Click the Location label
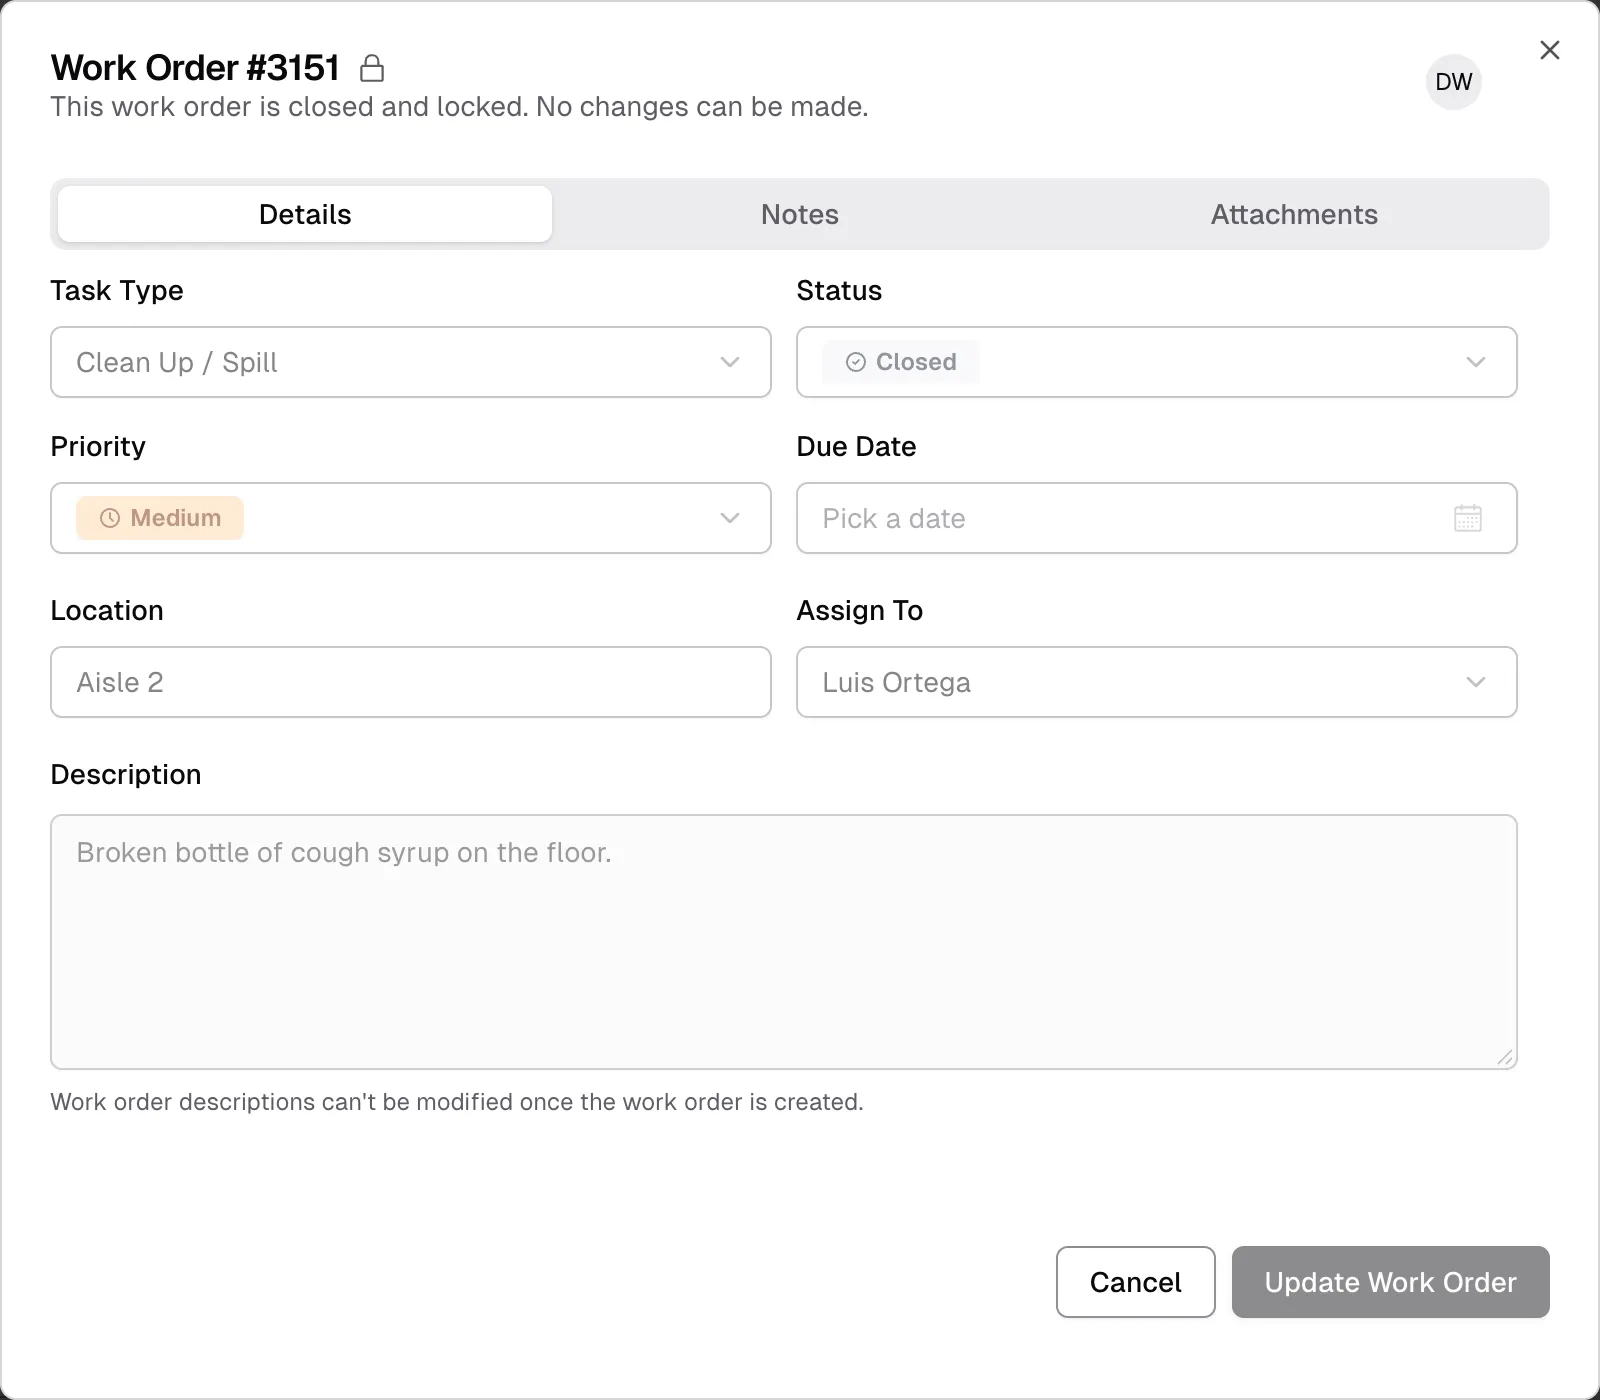Viewport: 1600px width, 1400px height. point(107,611)
